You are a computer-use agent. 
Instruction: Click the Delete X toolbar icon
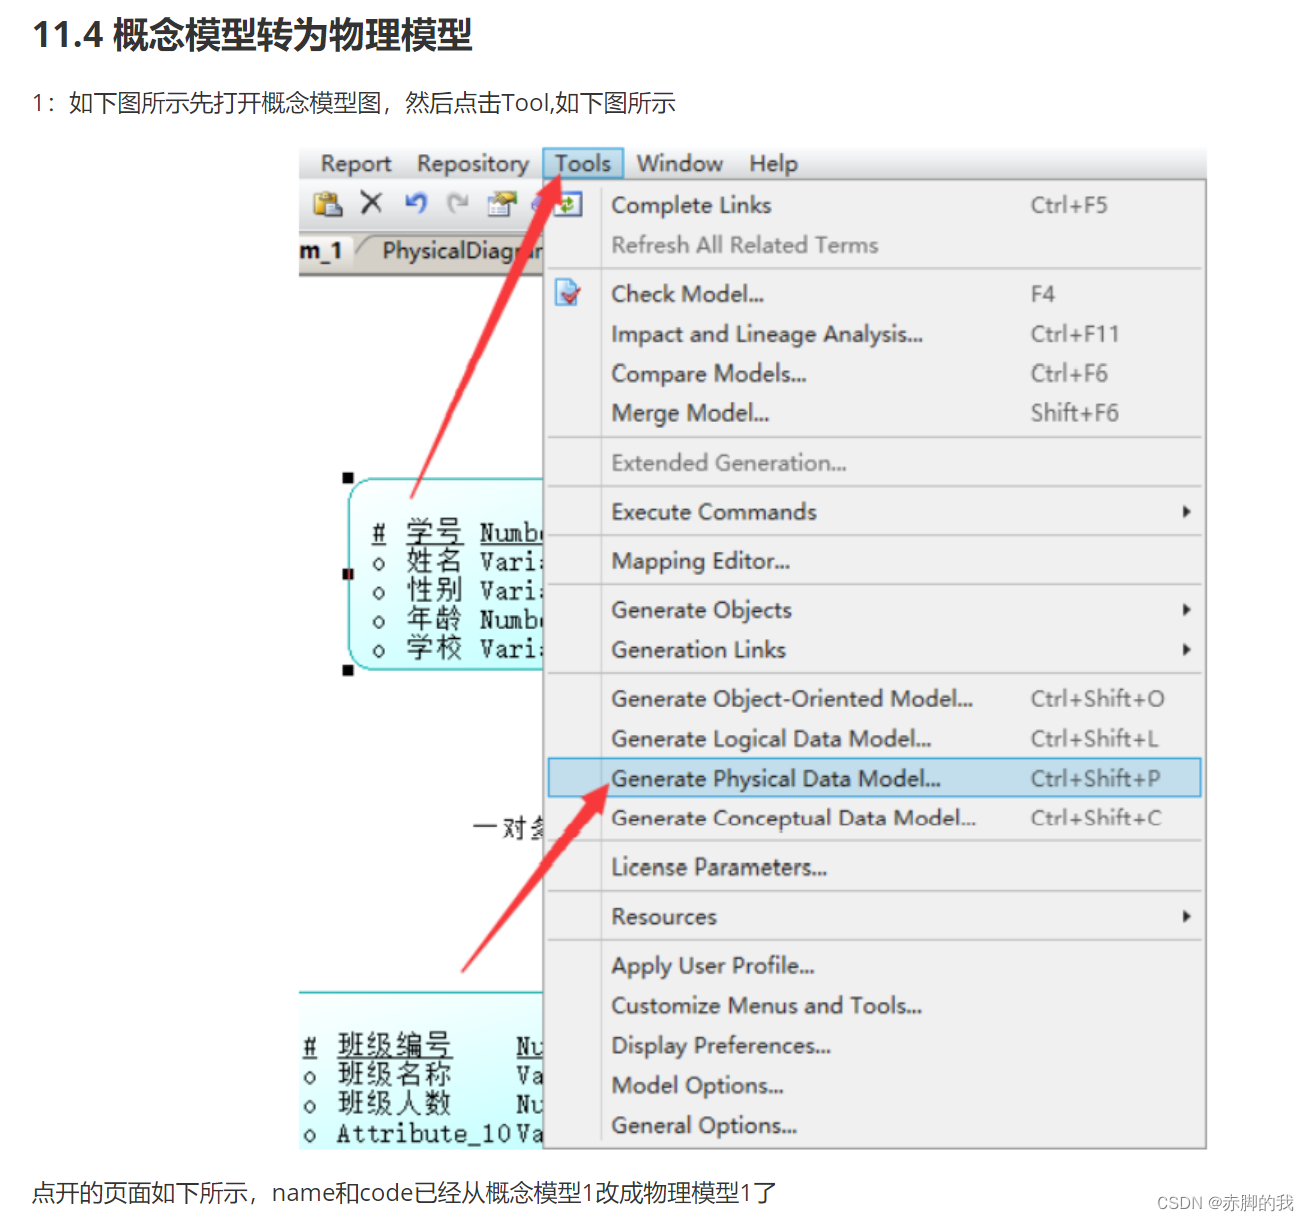point(371,203)
